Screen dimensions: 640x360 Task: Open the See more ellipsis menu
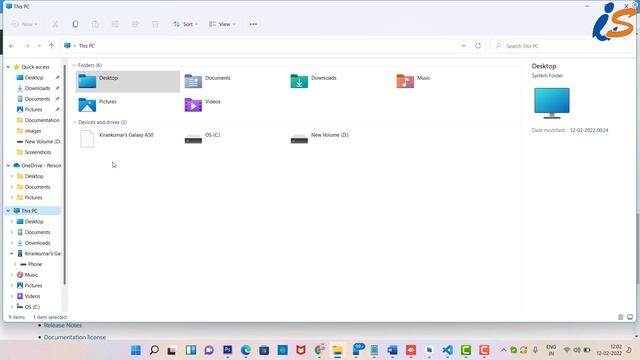coord(253,24)
